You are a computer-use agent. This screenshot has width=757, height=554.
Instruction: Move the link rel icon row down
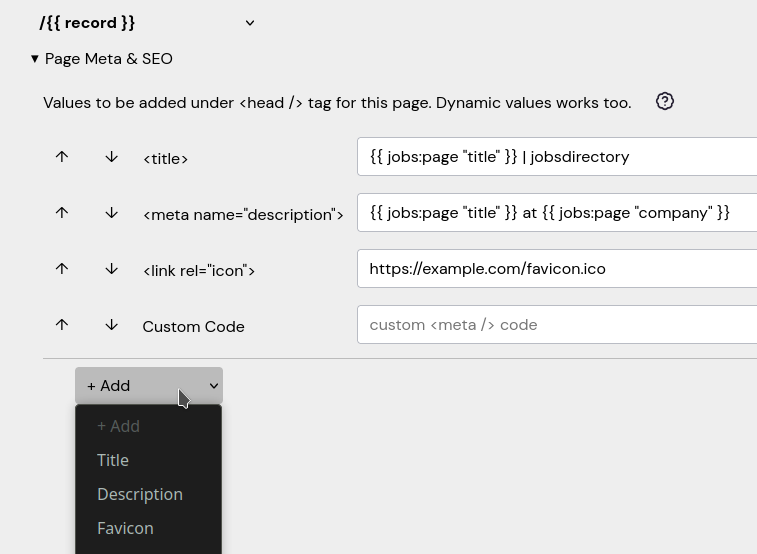coord(112,269)
